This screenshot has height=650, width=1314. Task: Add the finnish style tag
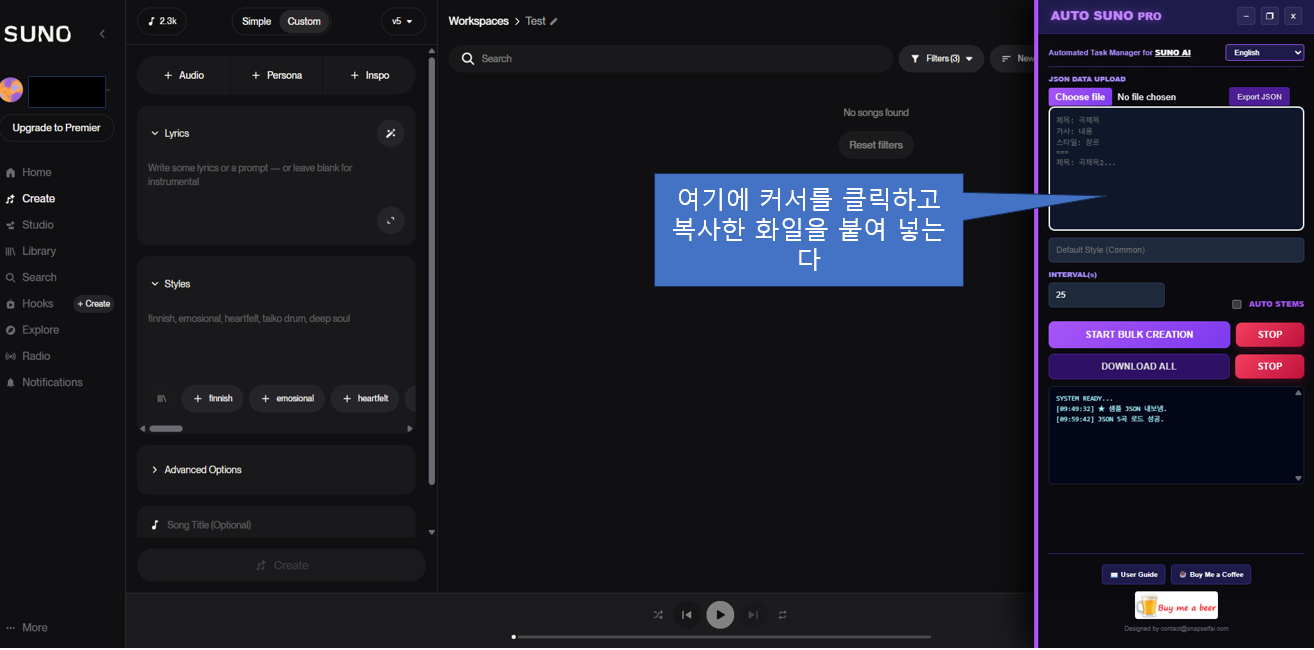coord(213,399)
